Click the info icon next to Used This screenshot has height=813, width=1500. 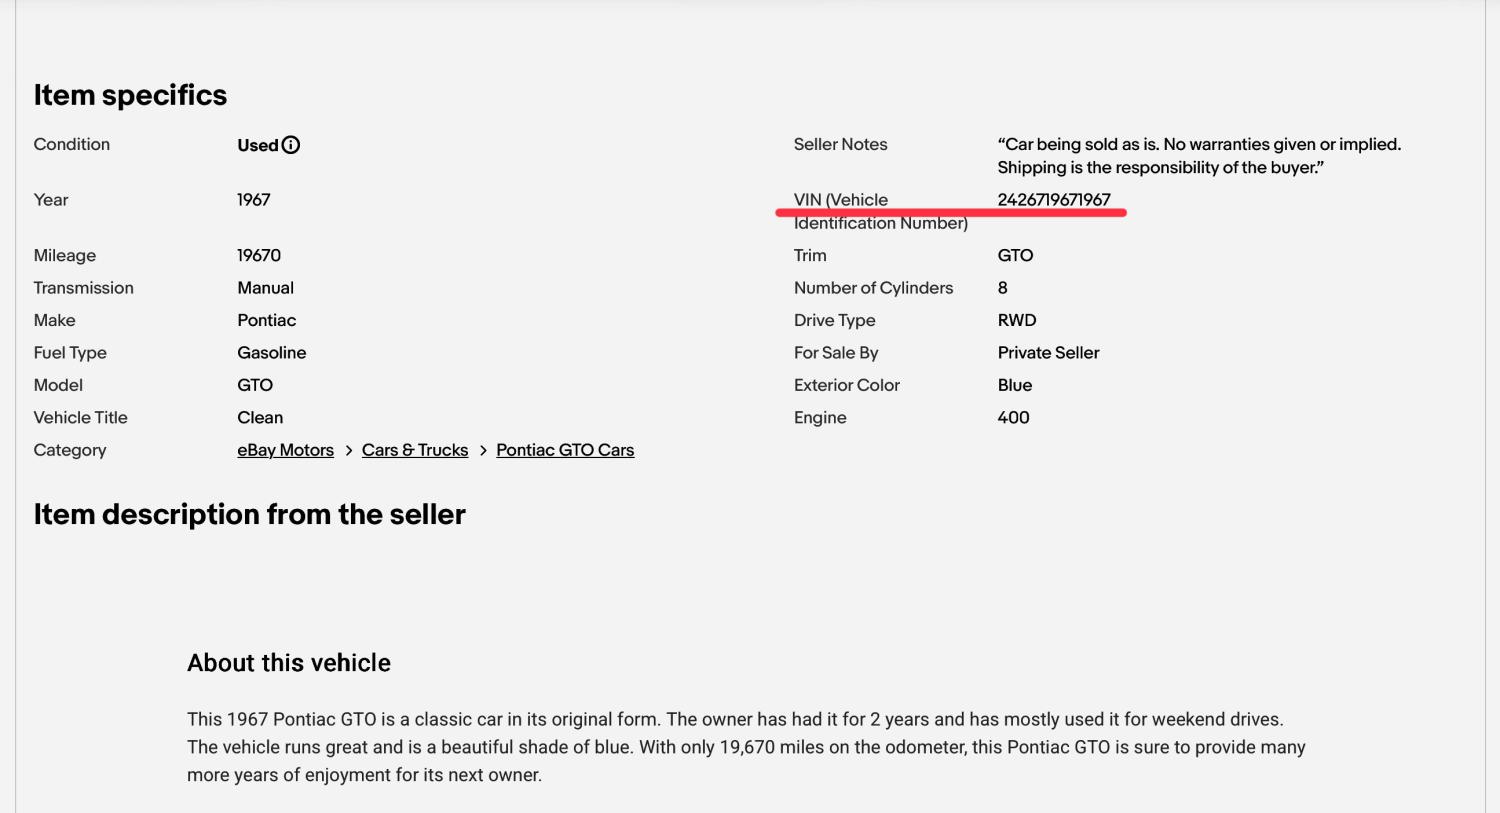(291, 145)
